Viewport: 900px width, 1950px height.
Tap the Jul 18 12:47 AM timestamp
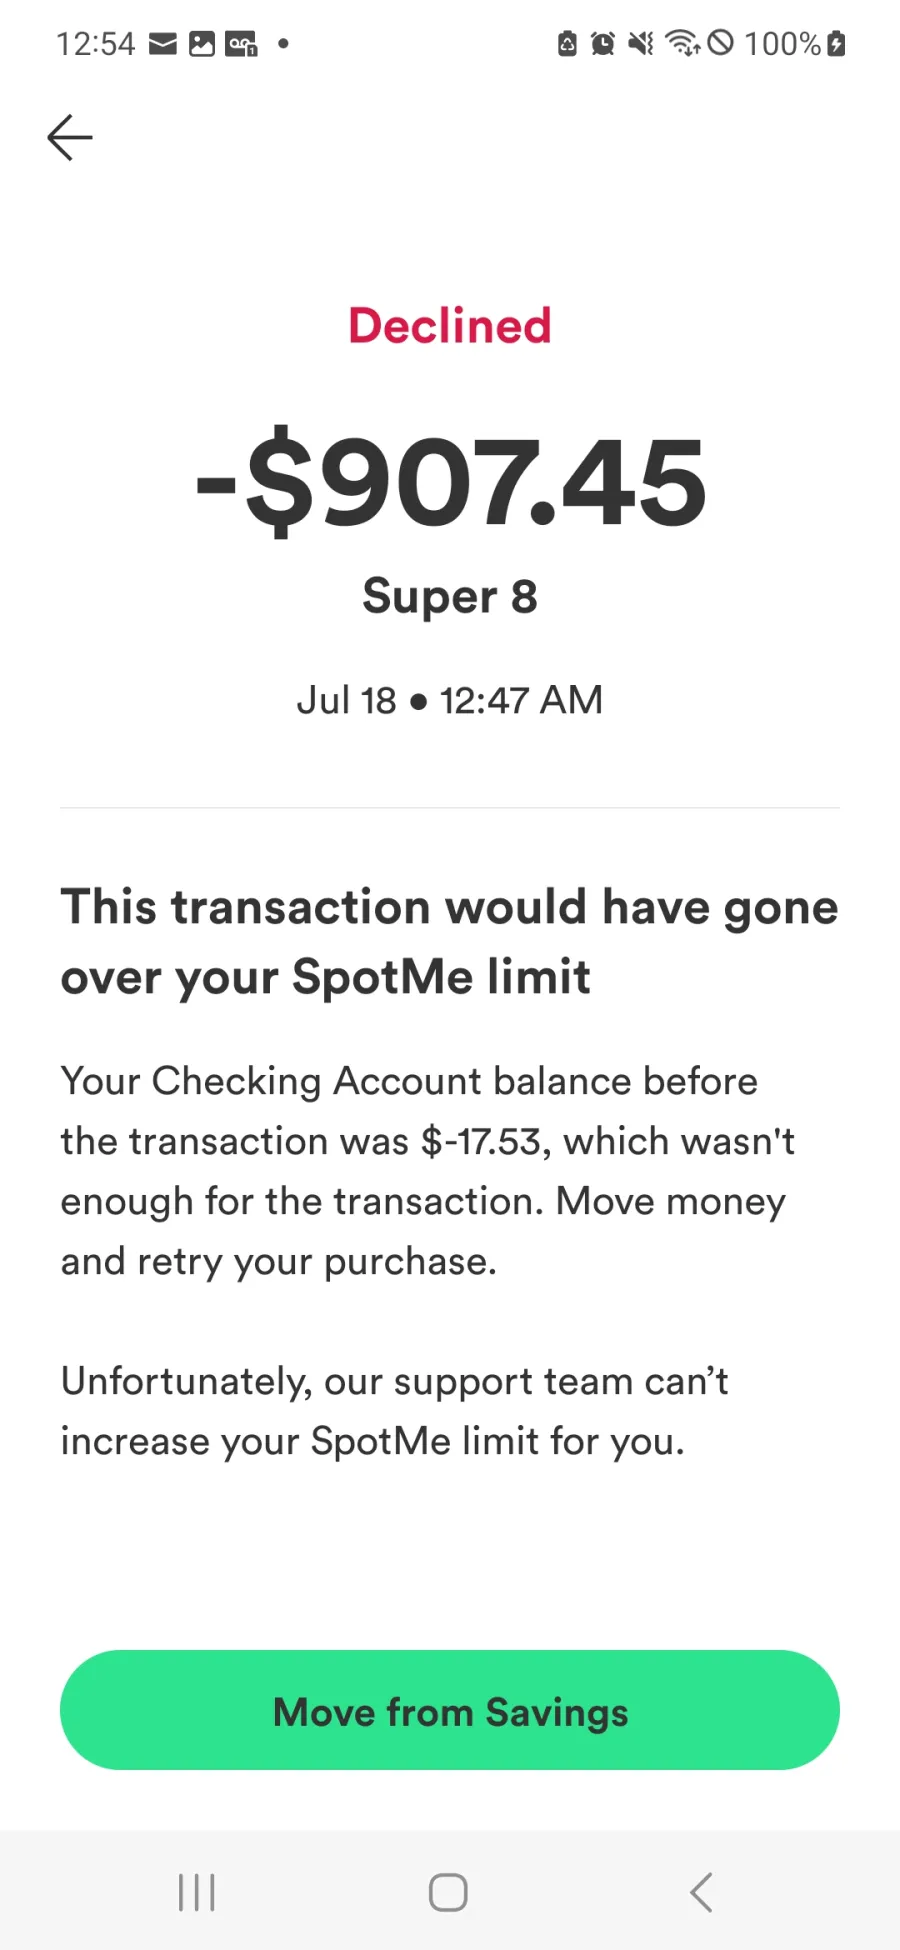450,700
